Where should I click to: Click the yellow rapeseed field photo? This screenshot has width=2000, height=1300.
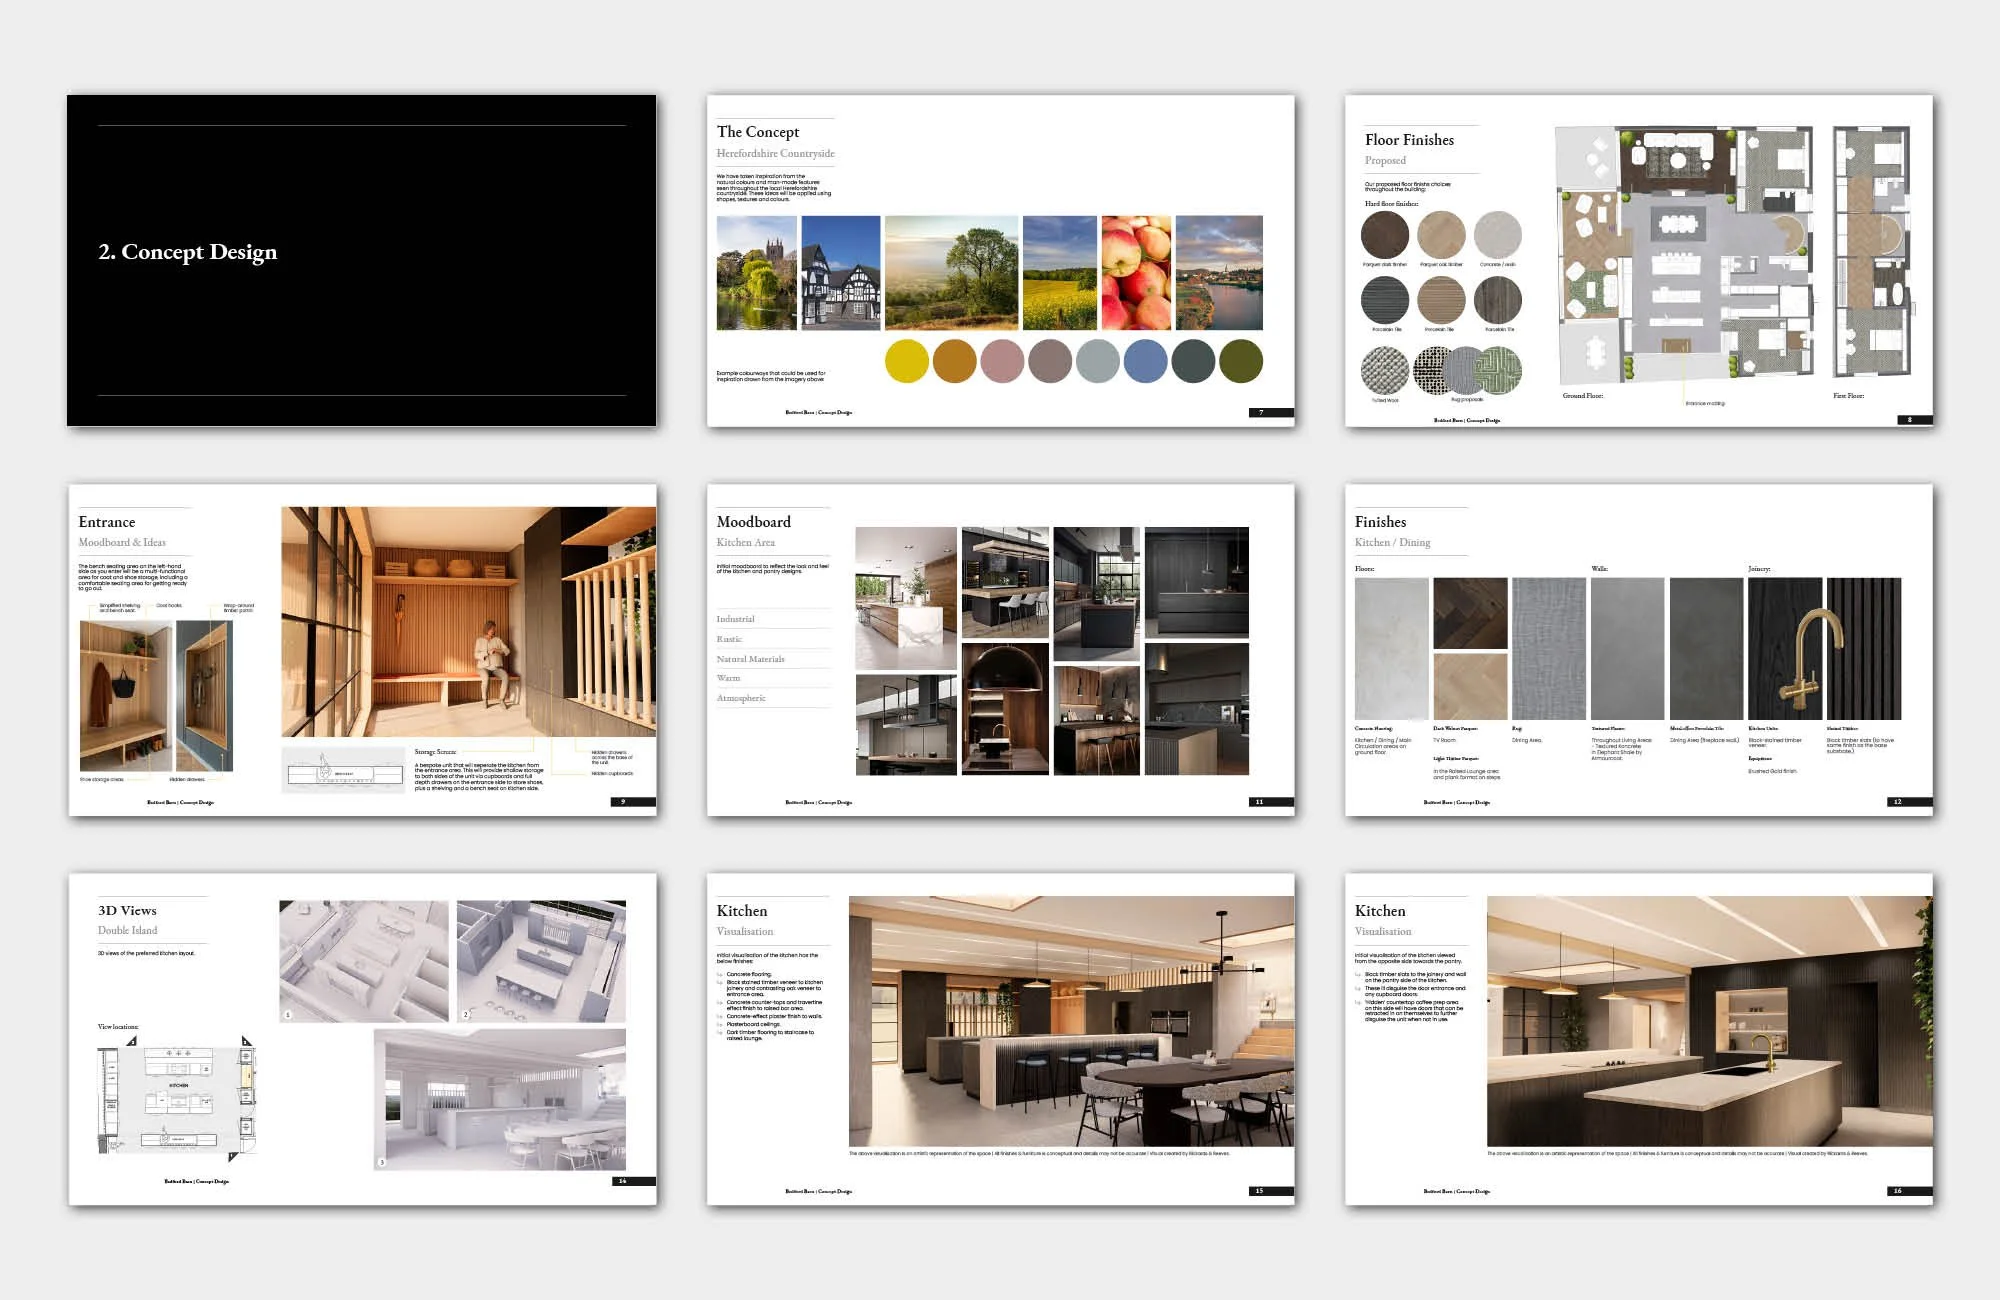click(x=1059, y=273)
